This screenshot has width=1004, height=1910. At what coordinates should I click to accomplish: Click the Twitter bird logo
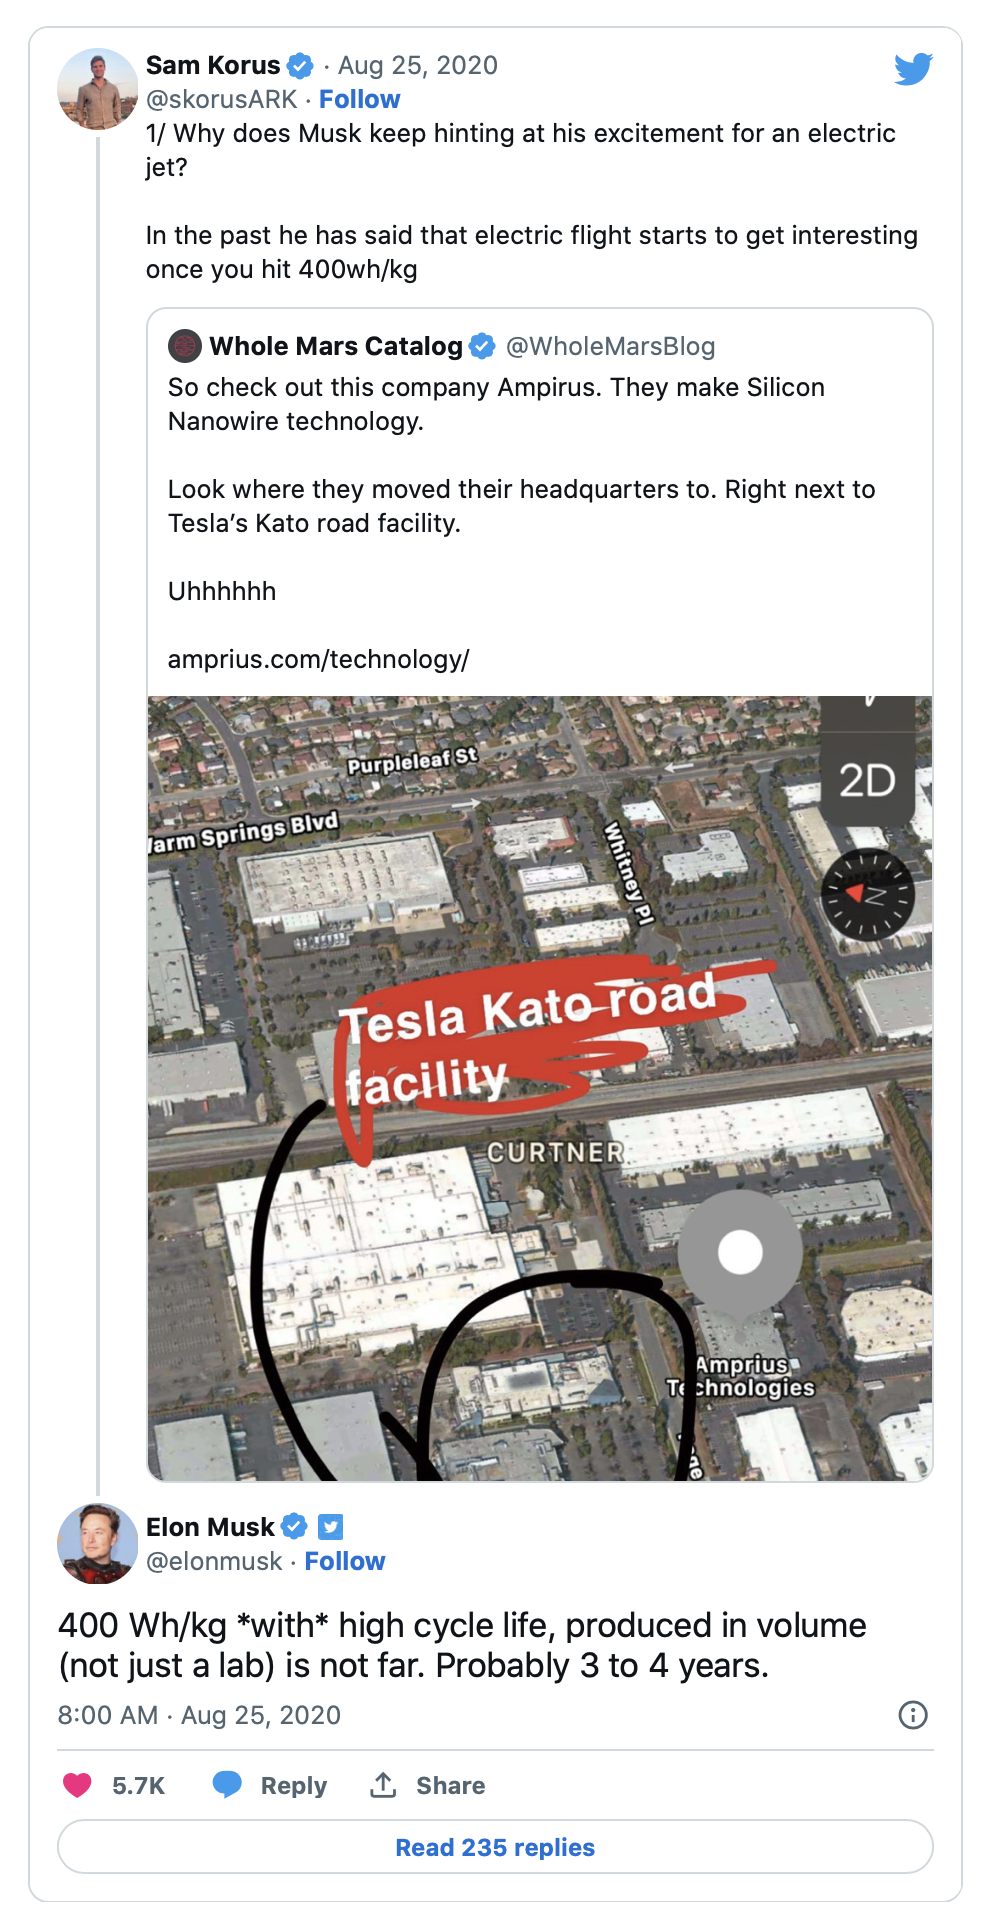click(913, 68)
